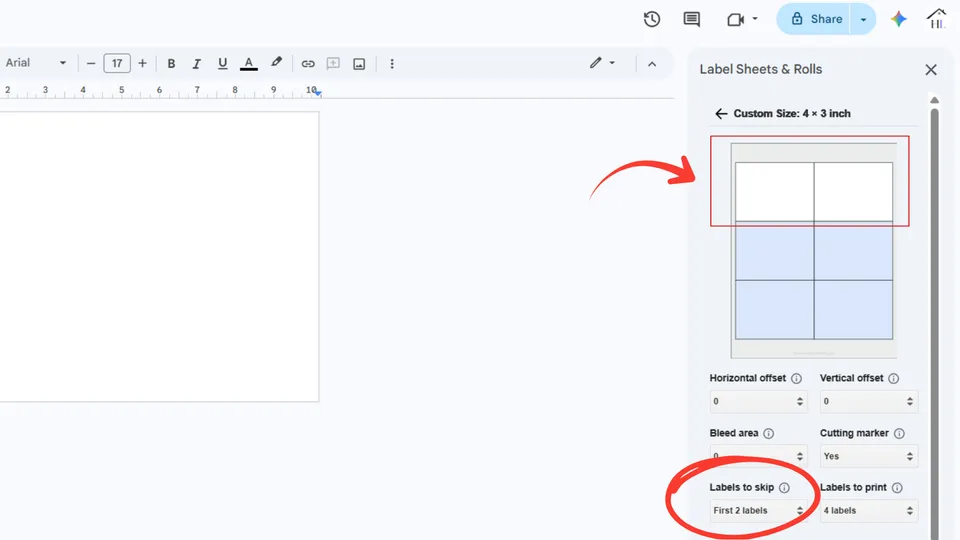The width and height of the screenshot is (960, 540).
Task: Show info for Labels to print
Action: pos(897,488)
